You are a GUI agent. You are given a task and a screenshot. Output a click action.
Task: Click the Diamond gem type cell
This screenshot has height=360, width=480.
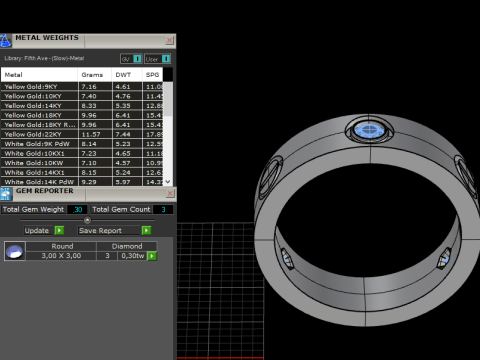[127, 246]
